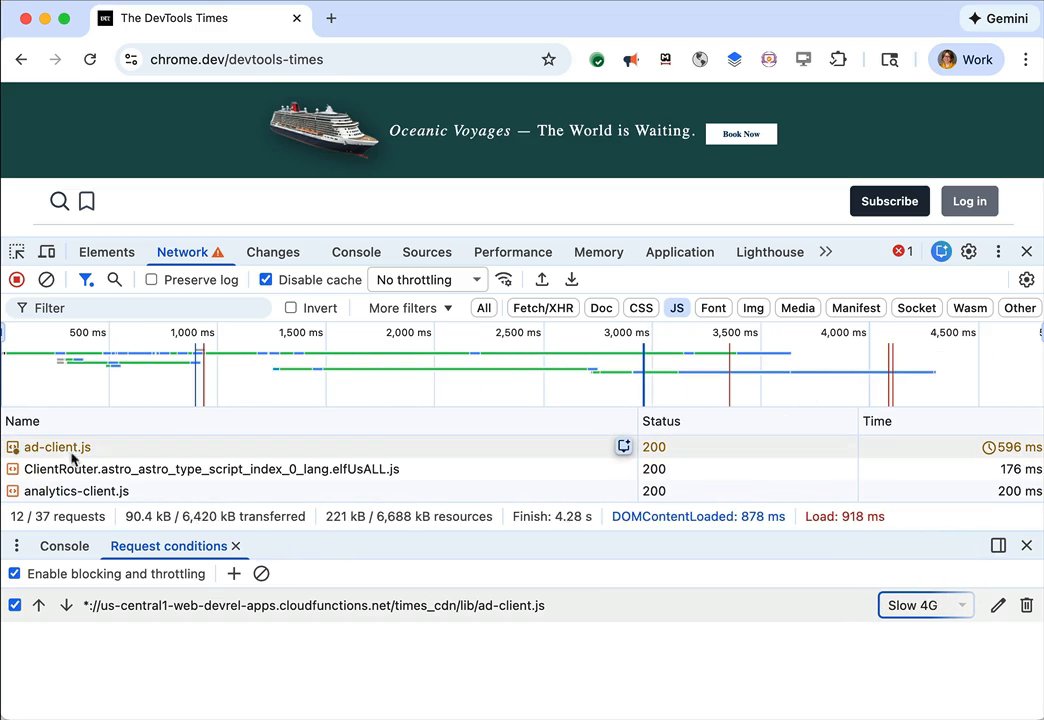Open DevTools settings gear
This screenshot has width=1044, height=720.
(969, 252)
